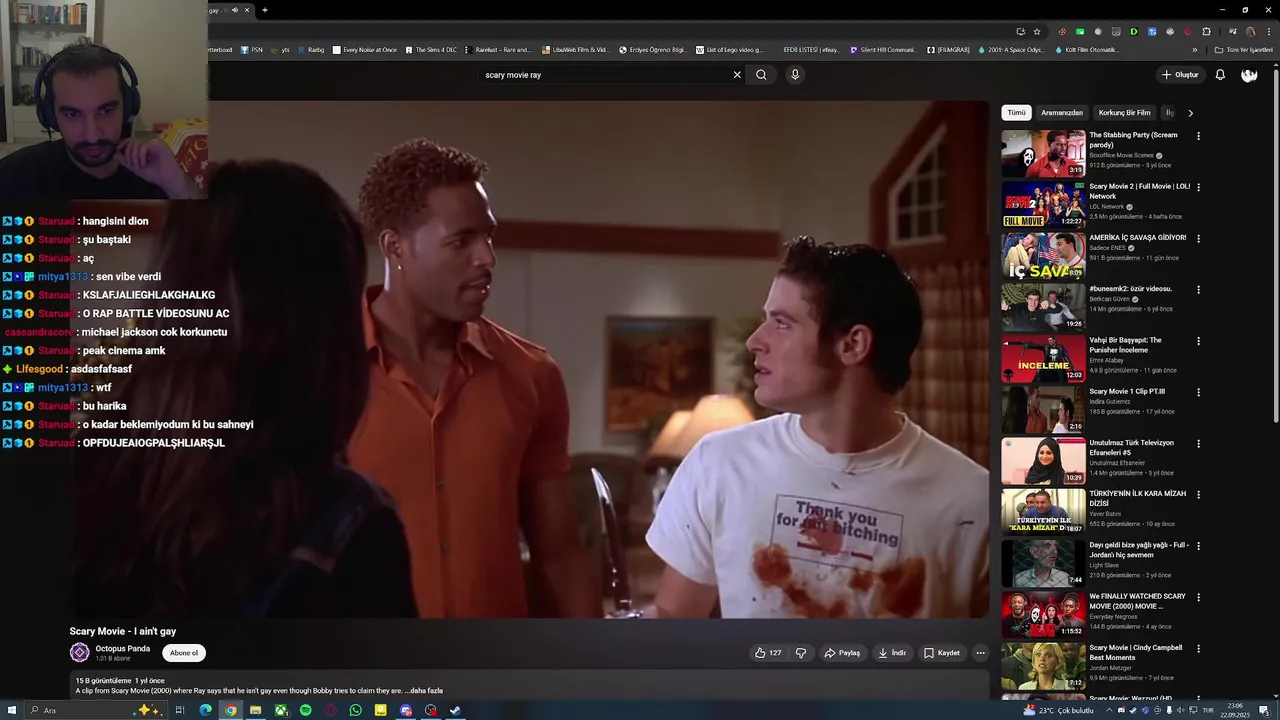Open Steam from taskbar
The height and width of the screenshot is (720, 1280).
pyautogui.click(x=455, y=710)
